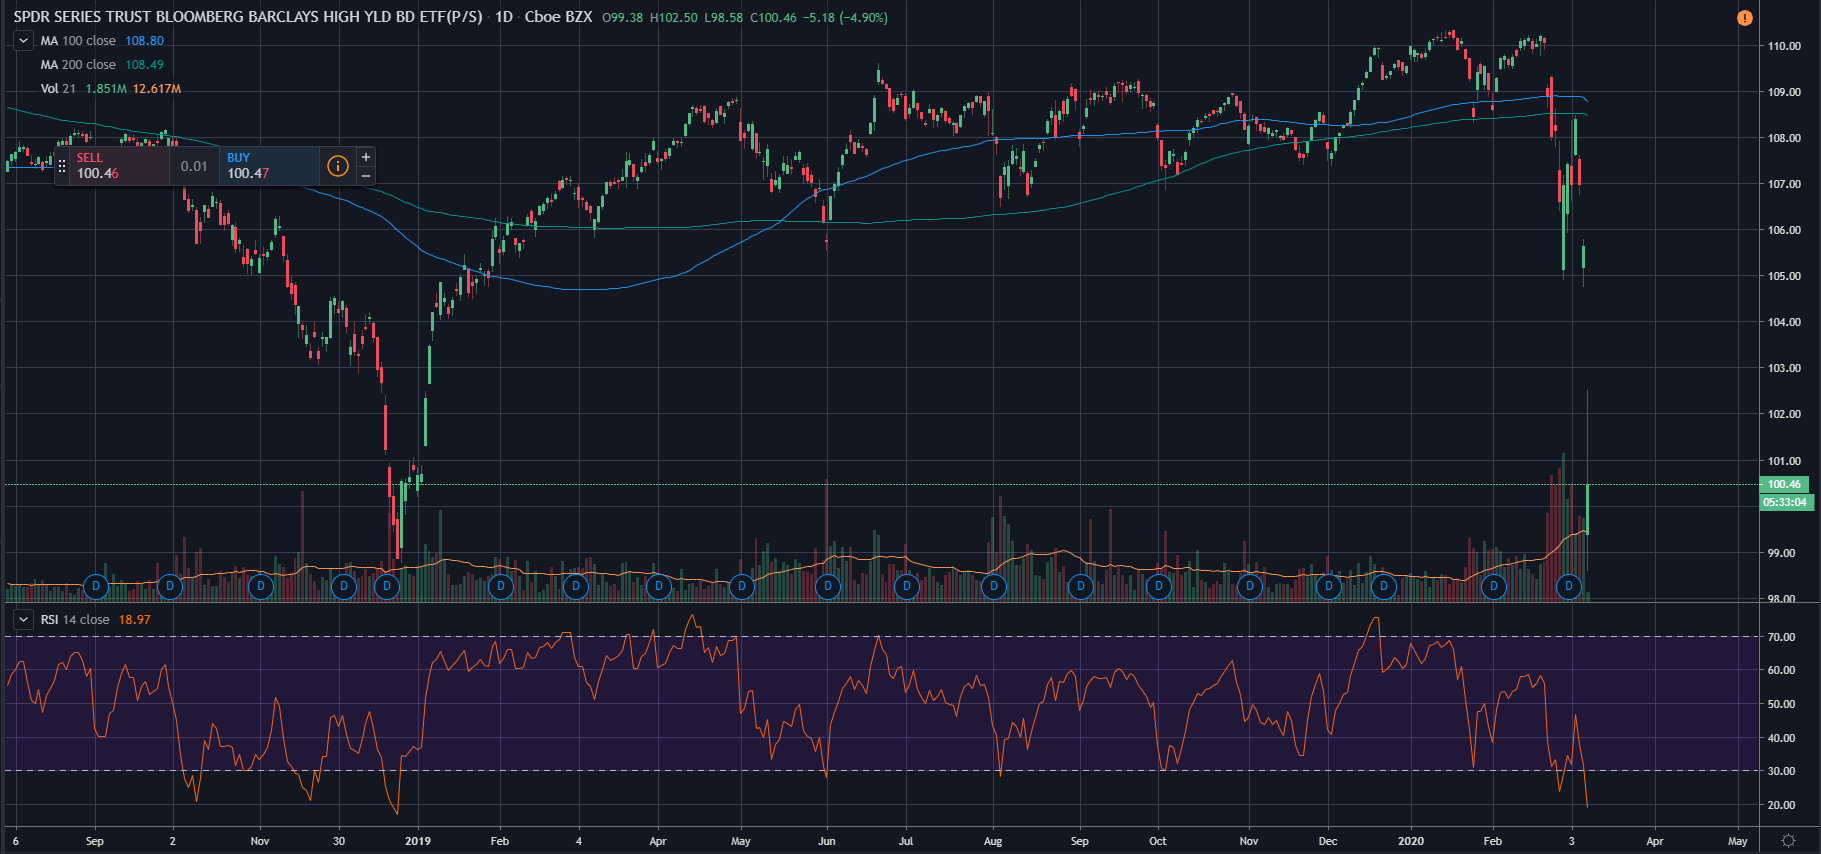This screenshot has width=1821, height=854.
Task: Click the green 100.46 current price label
Action: click(x=1784, y=485)
